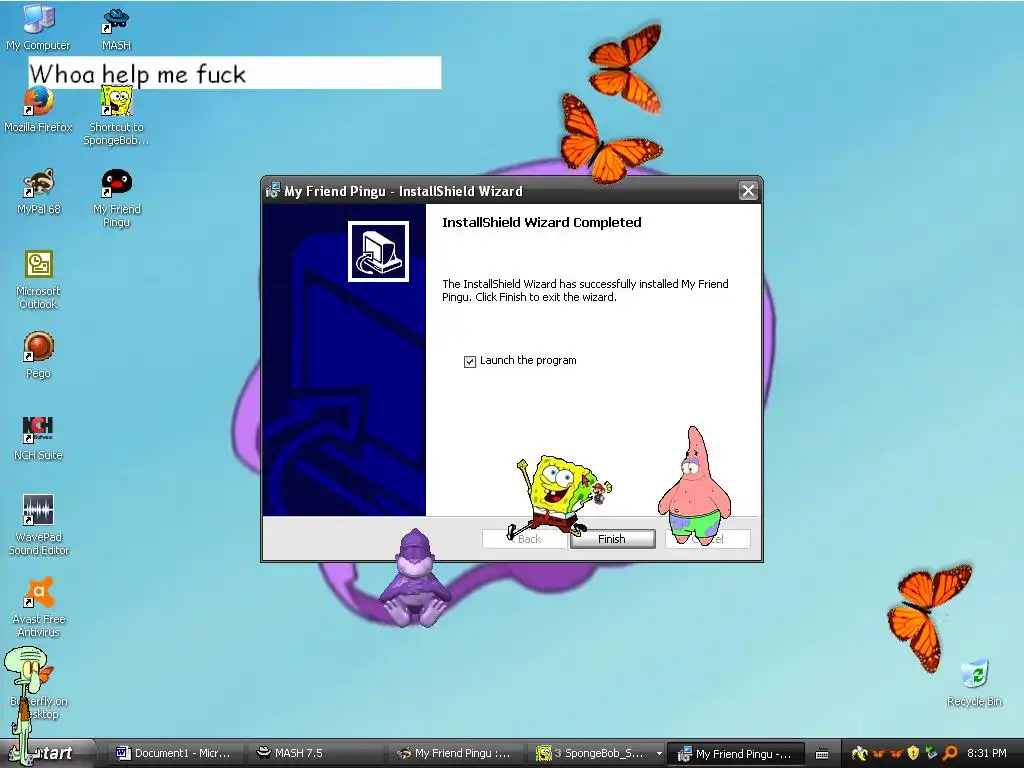Open the Recycle Bin
1024x768 pixels.
[974, 682]
